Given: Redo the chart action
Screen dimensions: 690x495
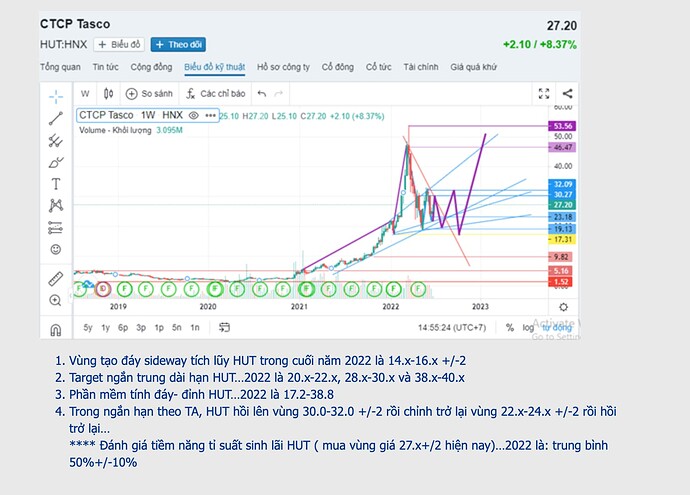Looking at the screenshot, I should coord(279,94).
